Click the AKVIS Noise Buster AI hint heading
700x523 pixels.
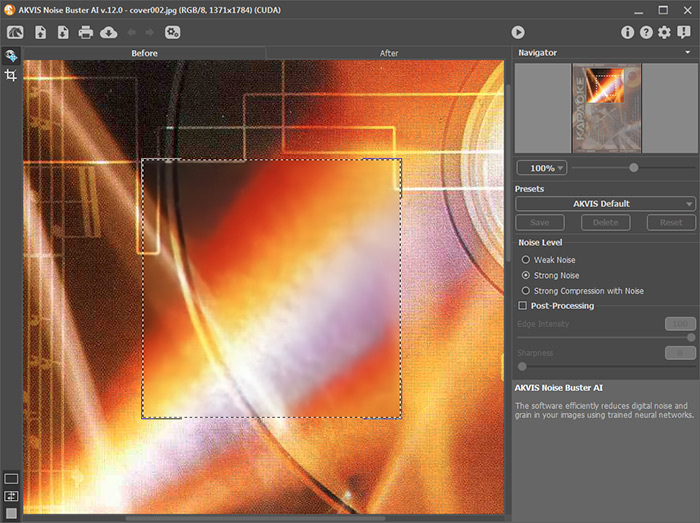(558, 388)
